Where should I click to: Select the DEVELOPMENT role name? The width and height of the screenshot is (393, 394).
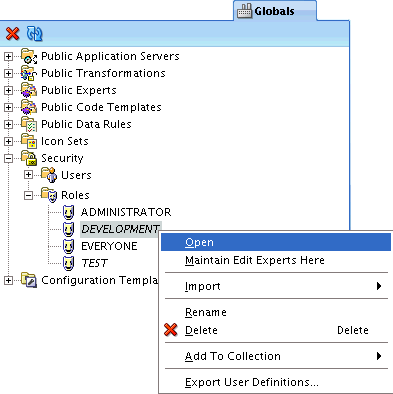(x=121, y=229)
